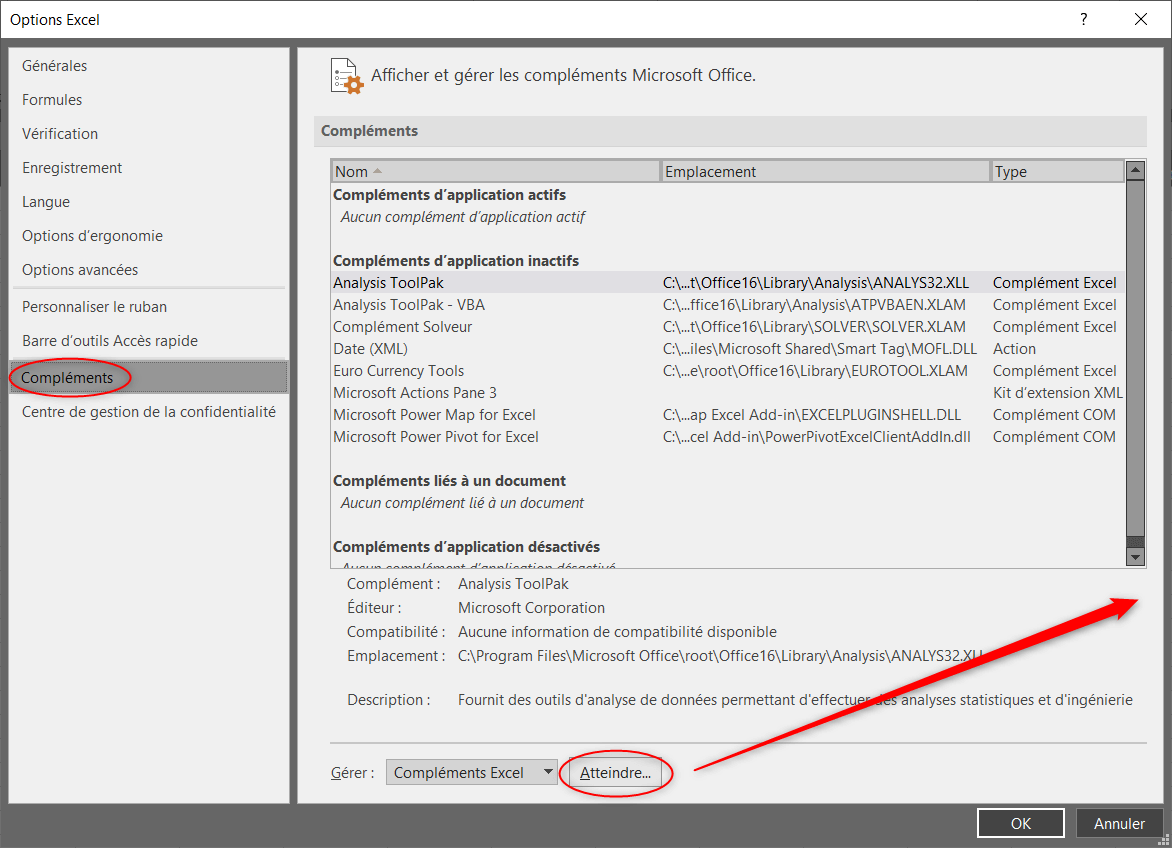Click the Type column header
The image size is (1172, 848).
click(x=1056, y=172)
